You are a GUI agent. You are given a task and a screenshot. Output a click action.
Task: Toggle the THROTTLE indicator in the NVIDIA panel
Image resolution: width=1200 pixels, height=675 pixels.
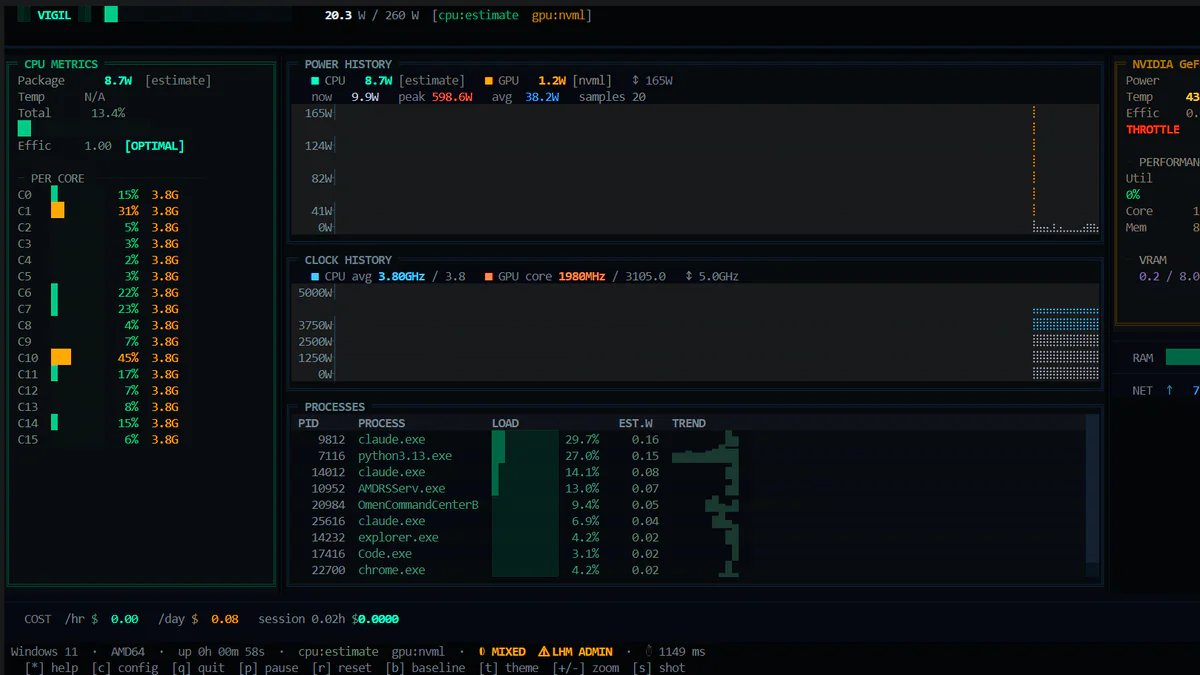(1153, 128)
